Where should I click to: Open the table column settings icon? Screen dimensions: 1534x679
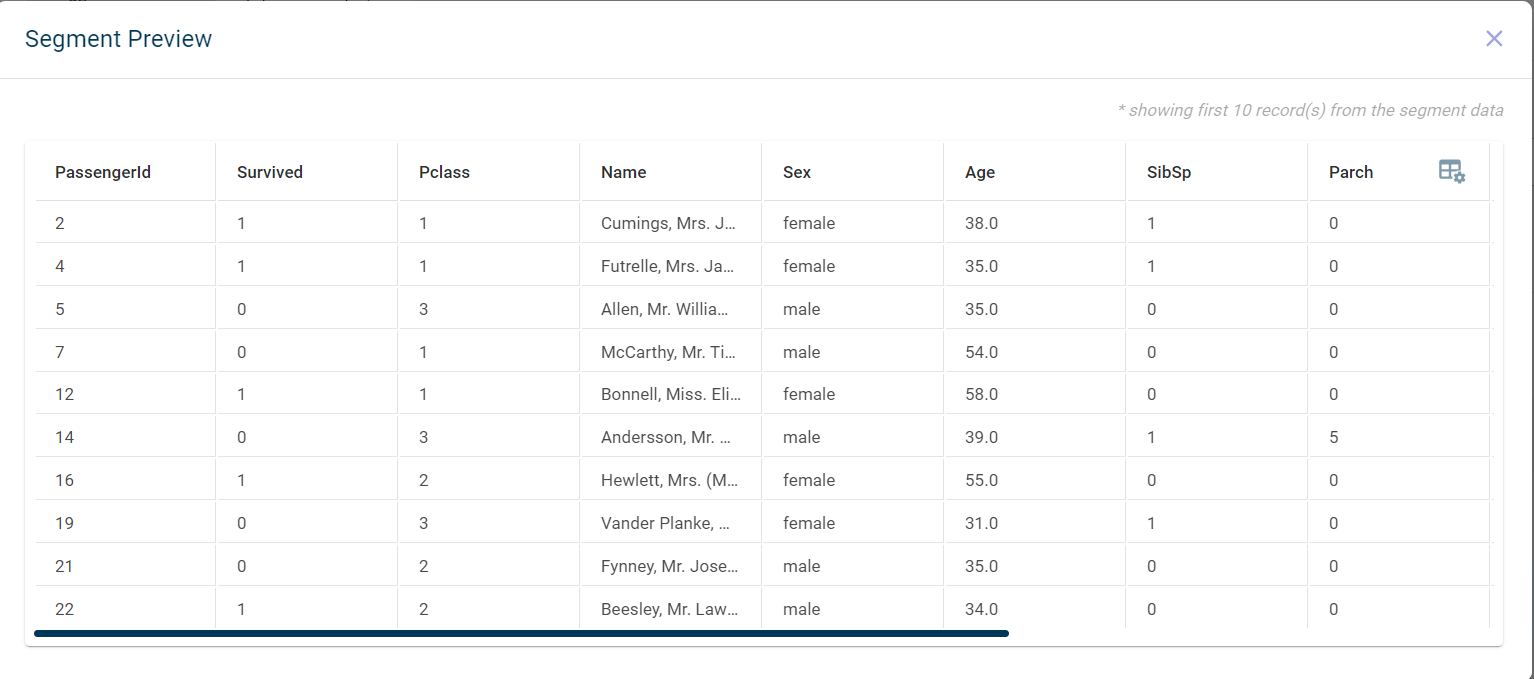click(x=1451, y=171)
